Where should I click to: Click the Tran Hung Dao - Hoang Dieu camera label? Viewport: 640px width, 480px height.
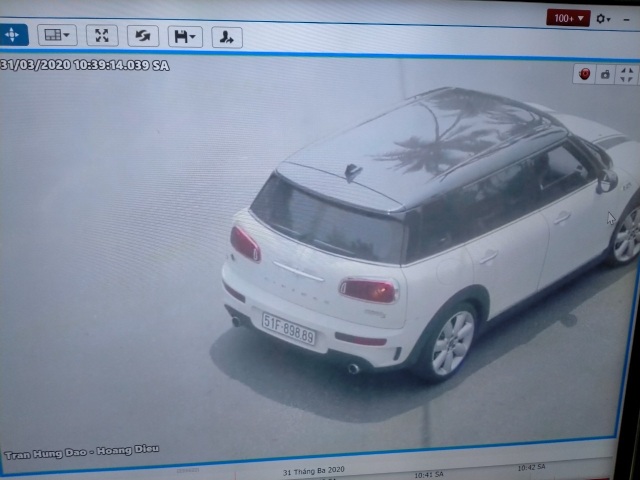81,452
